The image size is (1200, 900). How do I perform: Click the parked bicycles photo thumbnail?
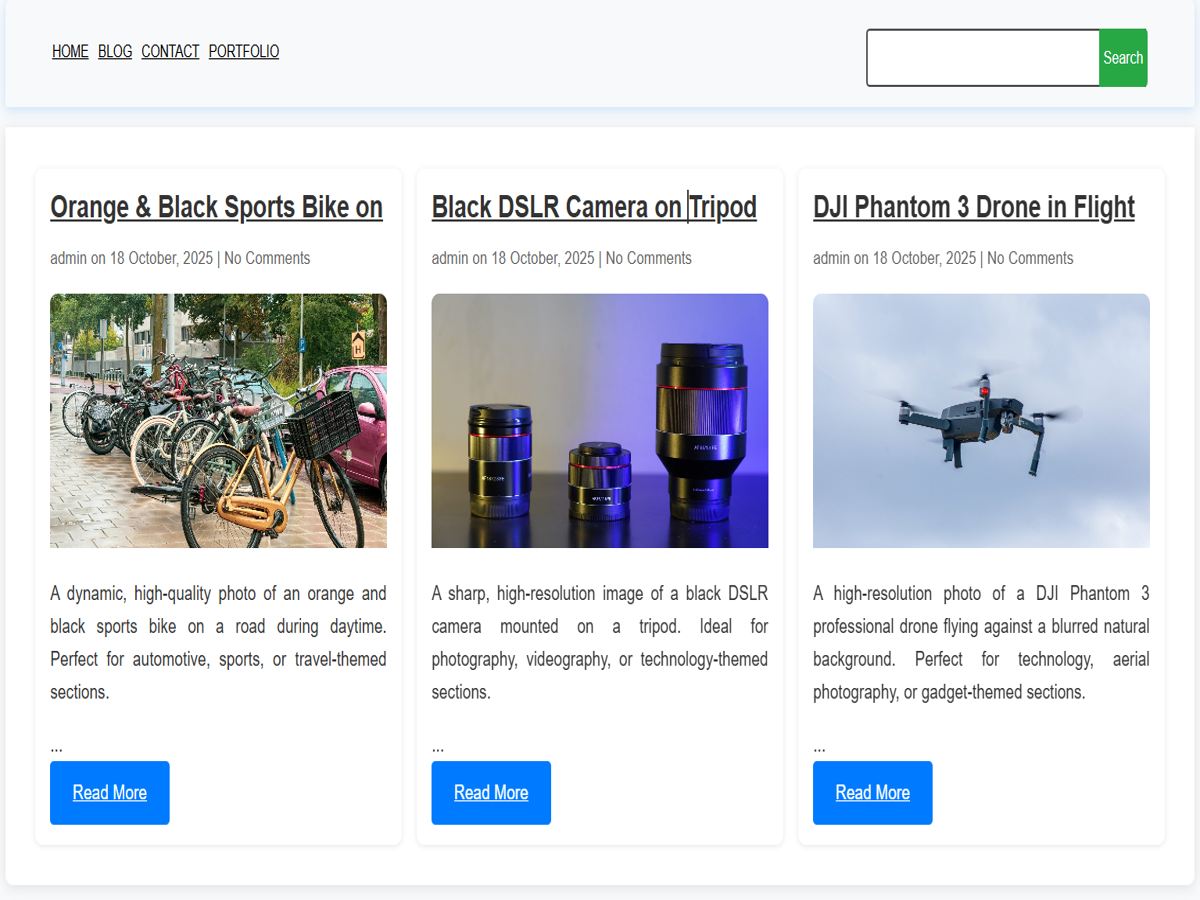[x=218, y=420]
